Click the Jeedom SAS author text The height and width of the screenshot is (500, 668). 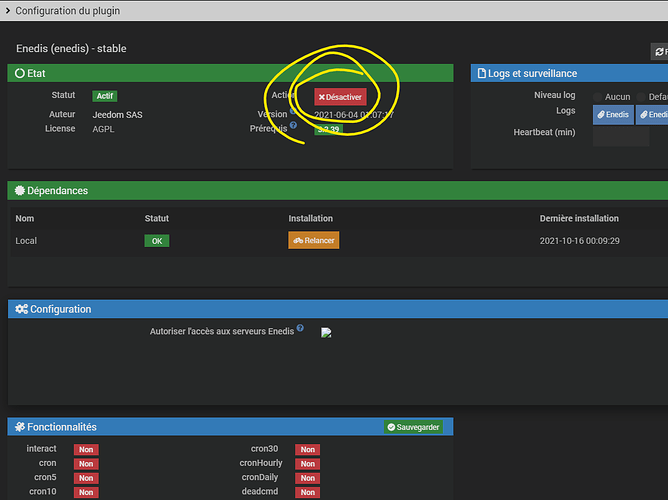pyautogui.click(x=118, y=115)
